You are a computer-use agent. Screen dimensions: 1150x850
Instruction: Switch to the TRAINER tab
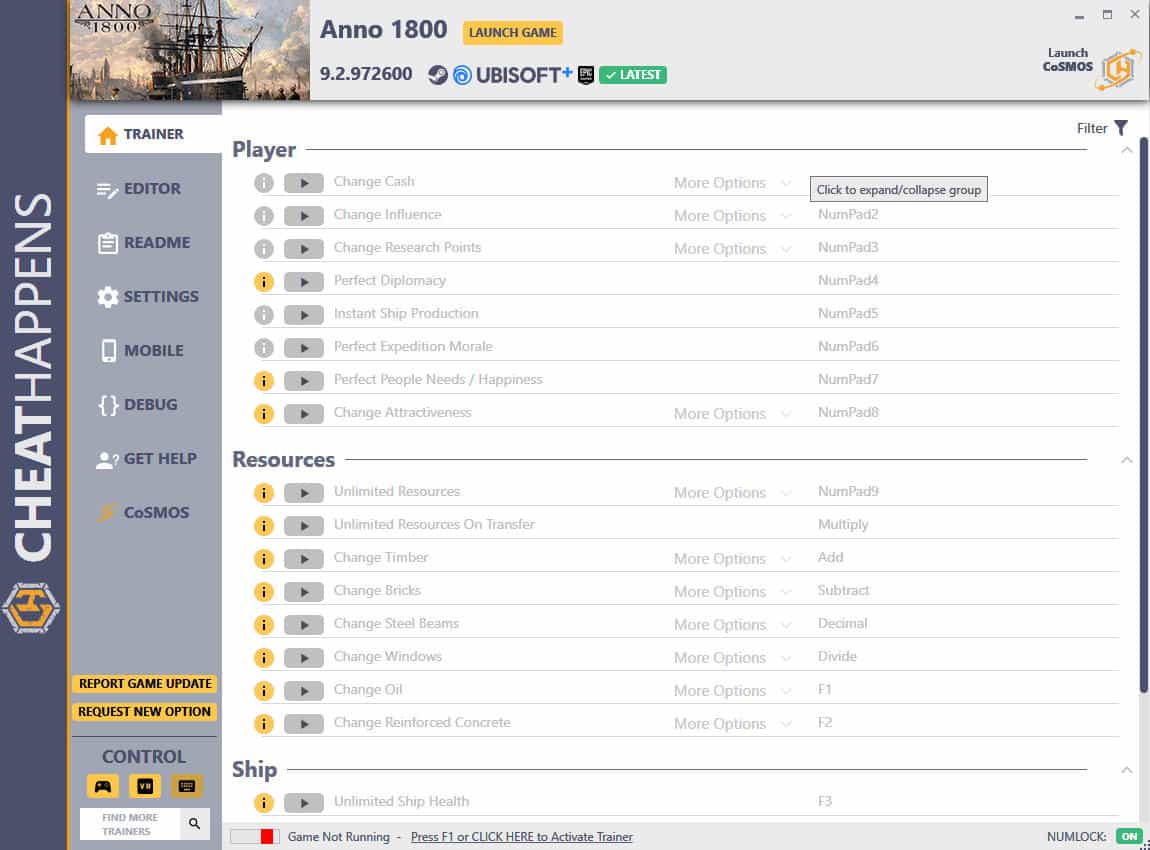[x=153, y=134]
